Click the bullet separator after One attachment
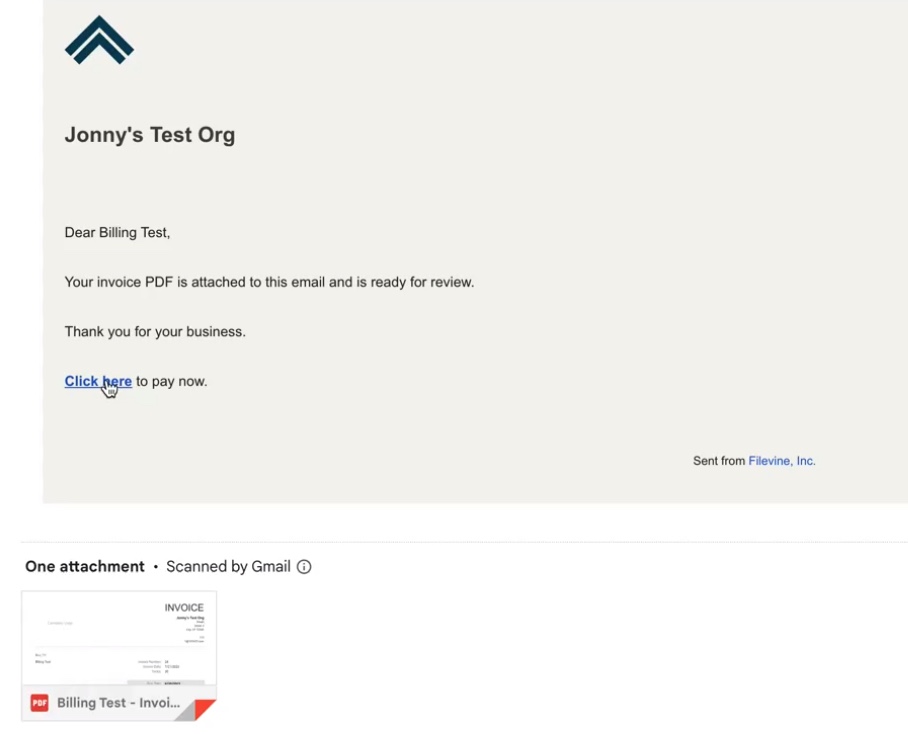The height and width of the screenshot is (734, 908). tap(155, 567)
